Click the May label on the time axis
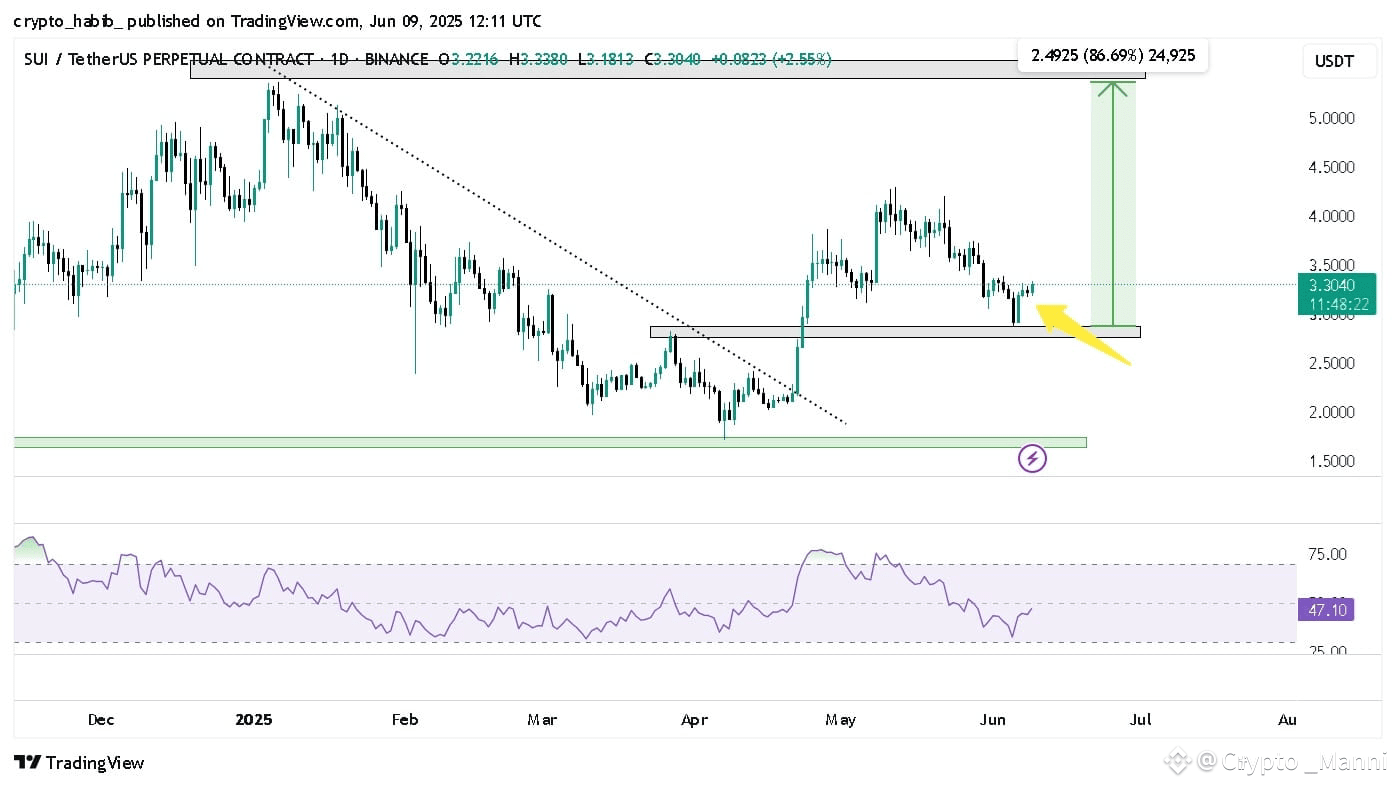Image resolution: width=1396 pixels, height=786 pixels. coord(841,719)
